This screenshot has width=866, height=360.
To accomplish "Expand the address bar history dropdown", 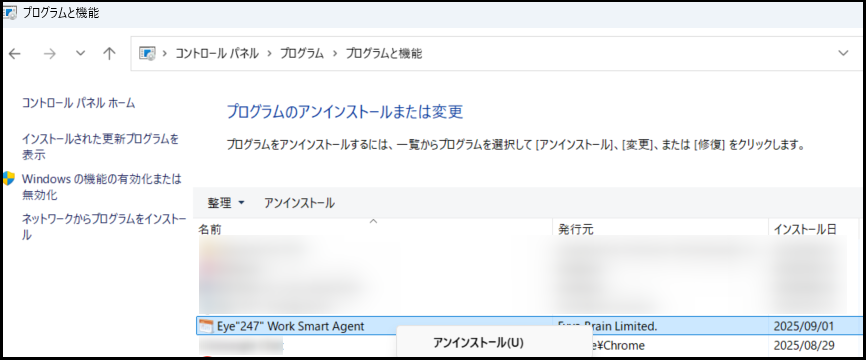I will click(x=843, y=53).
